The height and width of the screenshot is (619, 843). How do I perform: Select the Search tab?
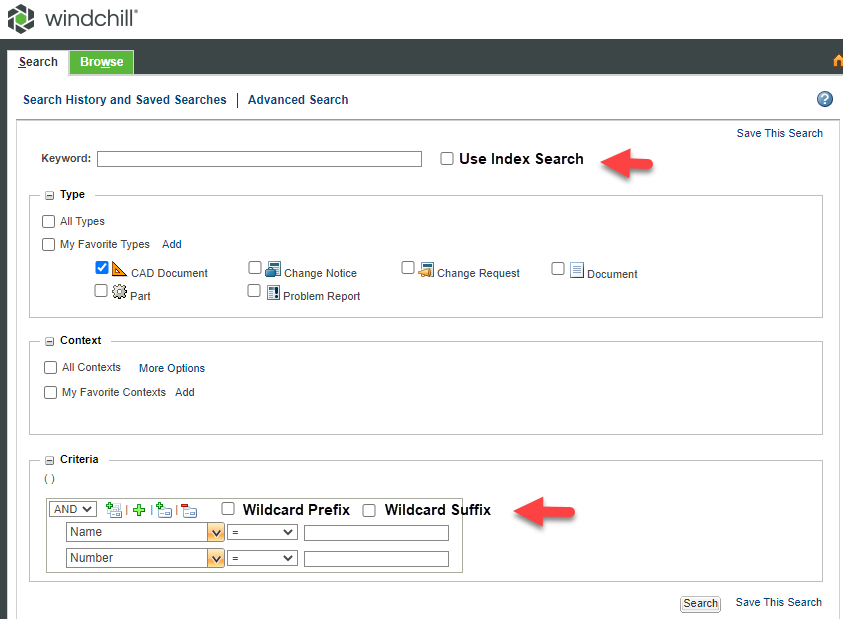pyautogui.click(x=38, y=62)
